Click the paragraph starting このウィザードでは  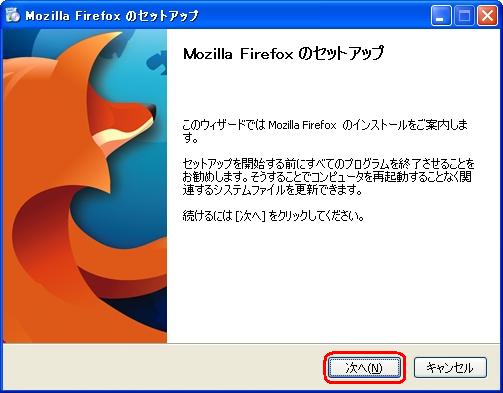[325, 131]
